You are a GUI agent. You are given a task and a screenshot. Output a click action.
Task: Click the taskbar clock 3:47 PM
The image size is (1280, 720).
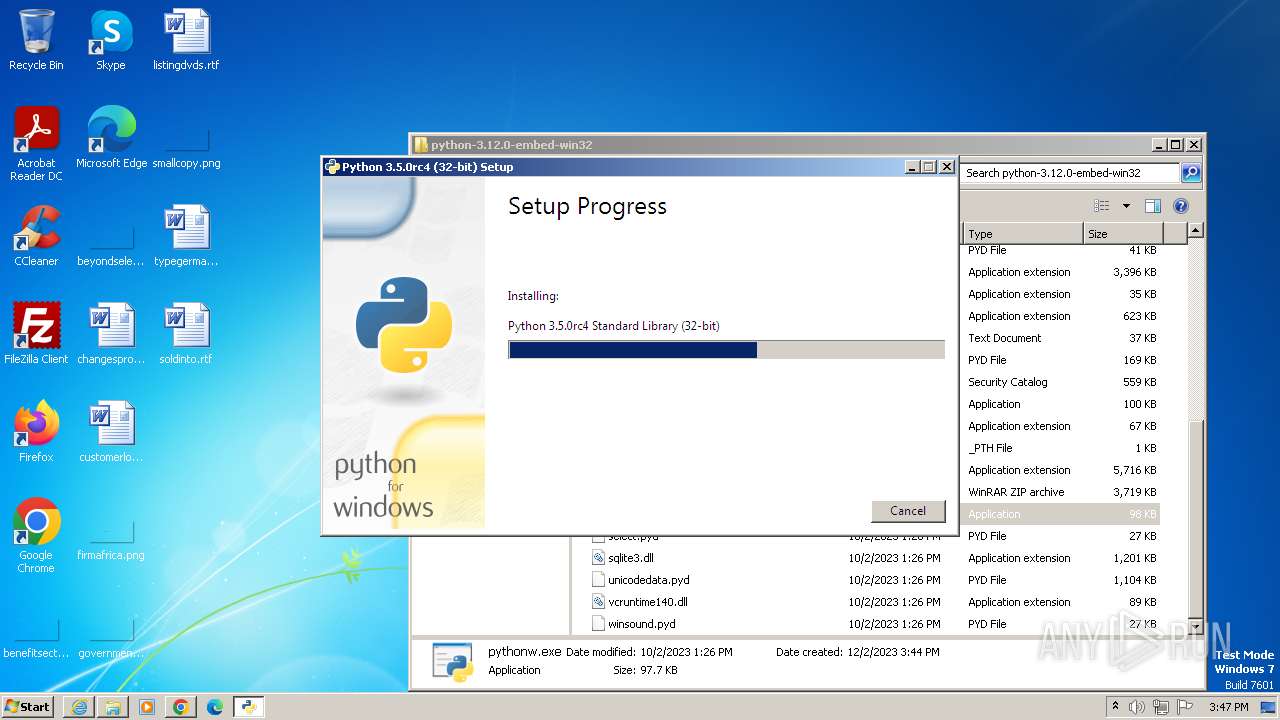point(1229,707)
